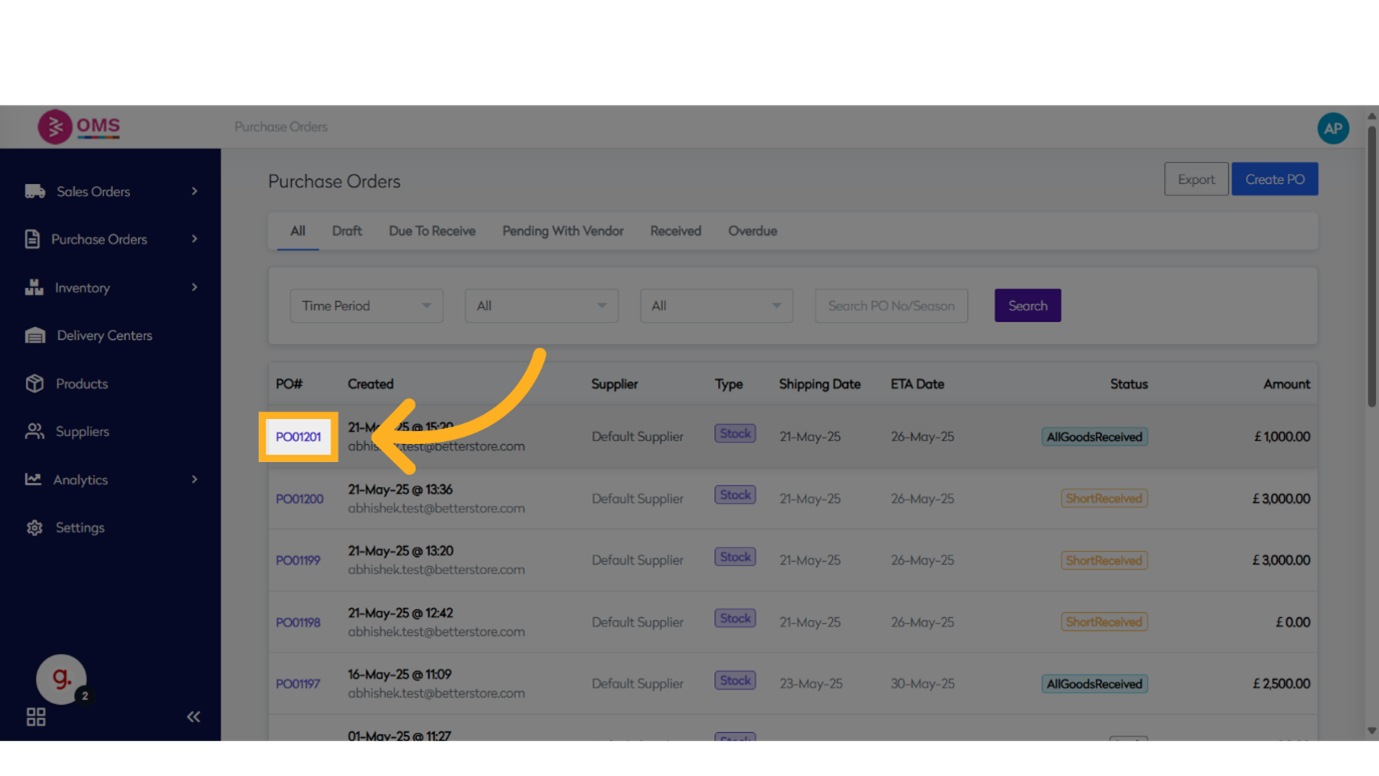
Task: Open the grid apps icon at bottom left
Action: (x=36, y=716)
